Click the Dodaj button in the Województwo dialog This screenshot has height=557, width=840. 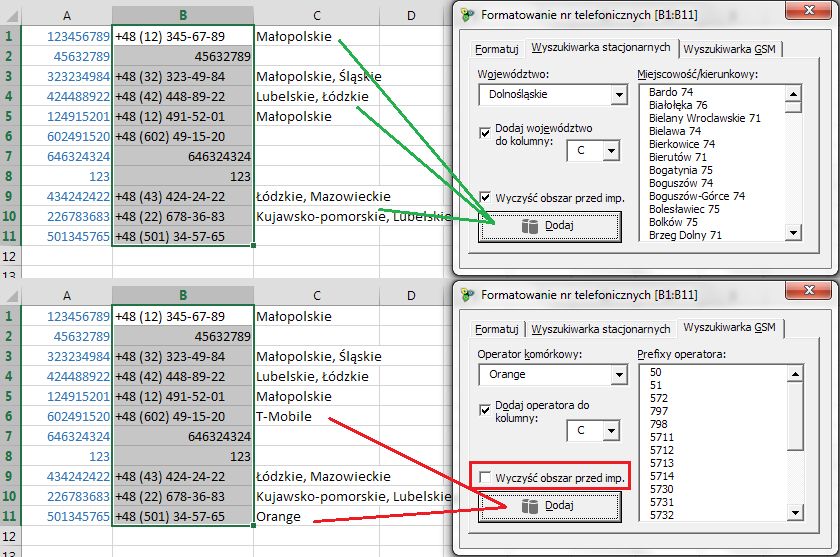tap(550, 227)
